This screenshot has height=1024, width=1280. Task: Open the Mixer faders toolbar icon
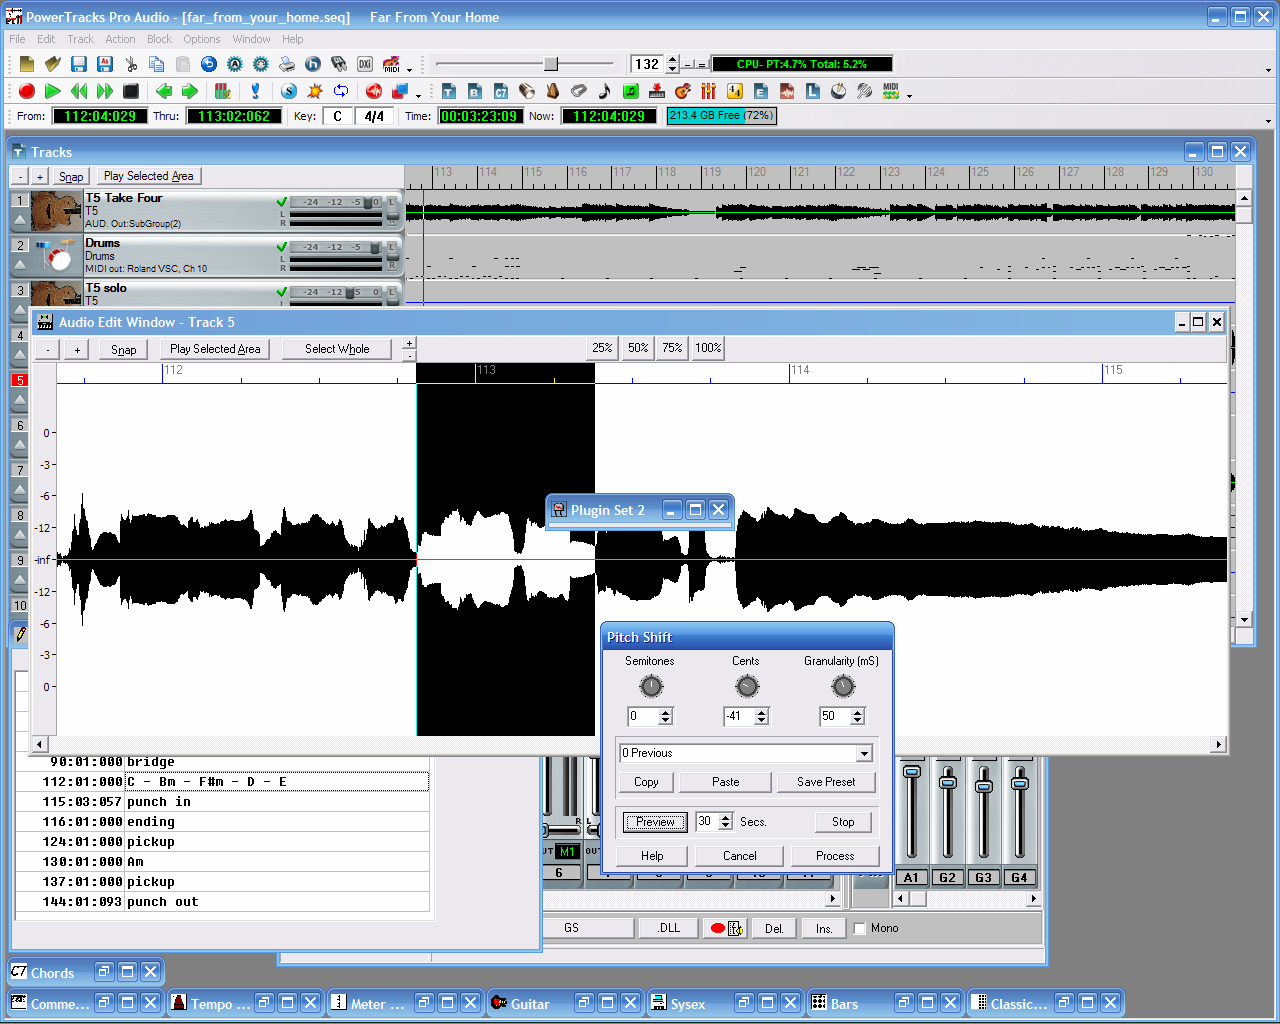(x=709, y=91)
